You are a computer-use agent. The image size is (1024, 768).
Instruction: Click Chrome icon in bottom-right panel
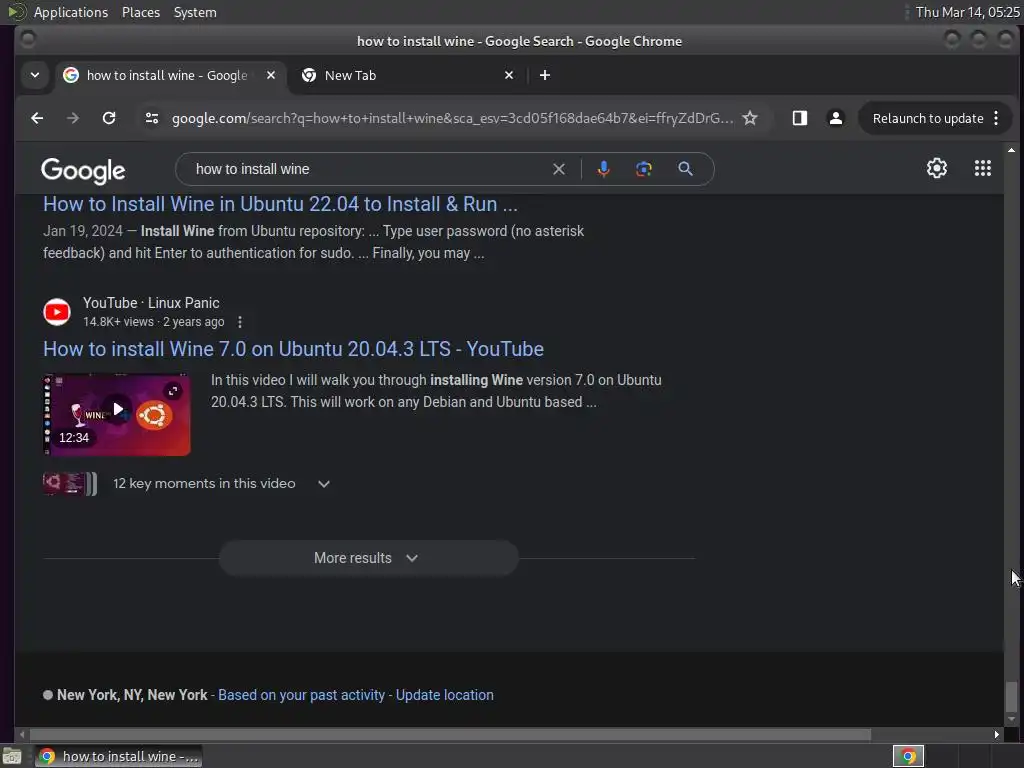908,756
